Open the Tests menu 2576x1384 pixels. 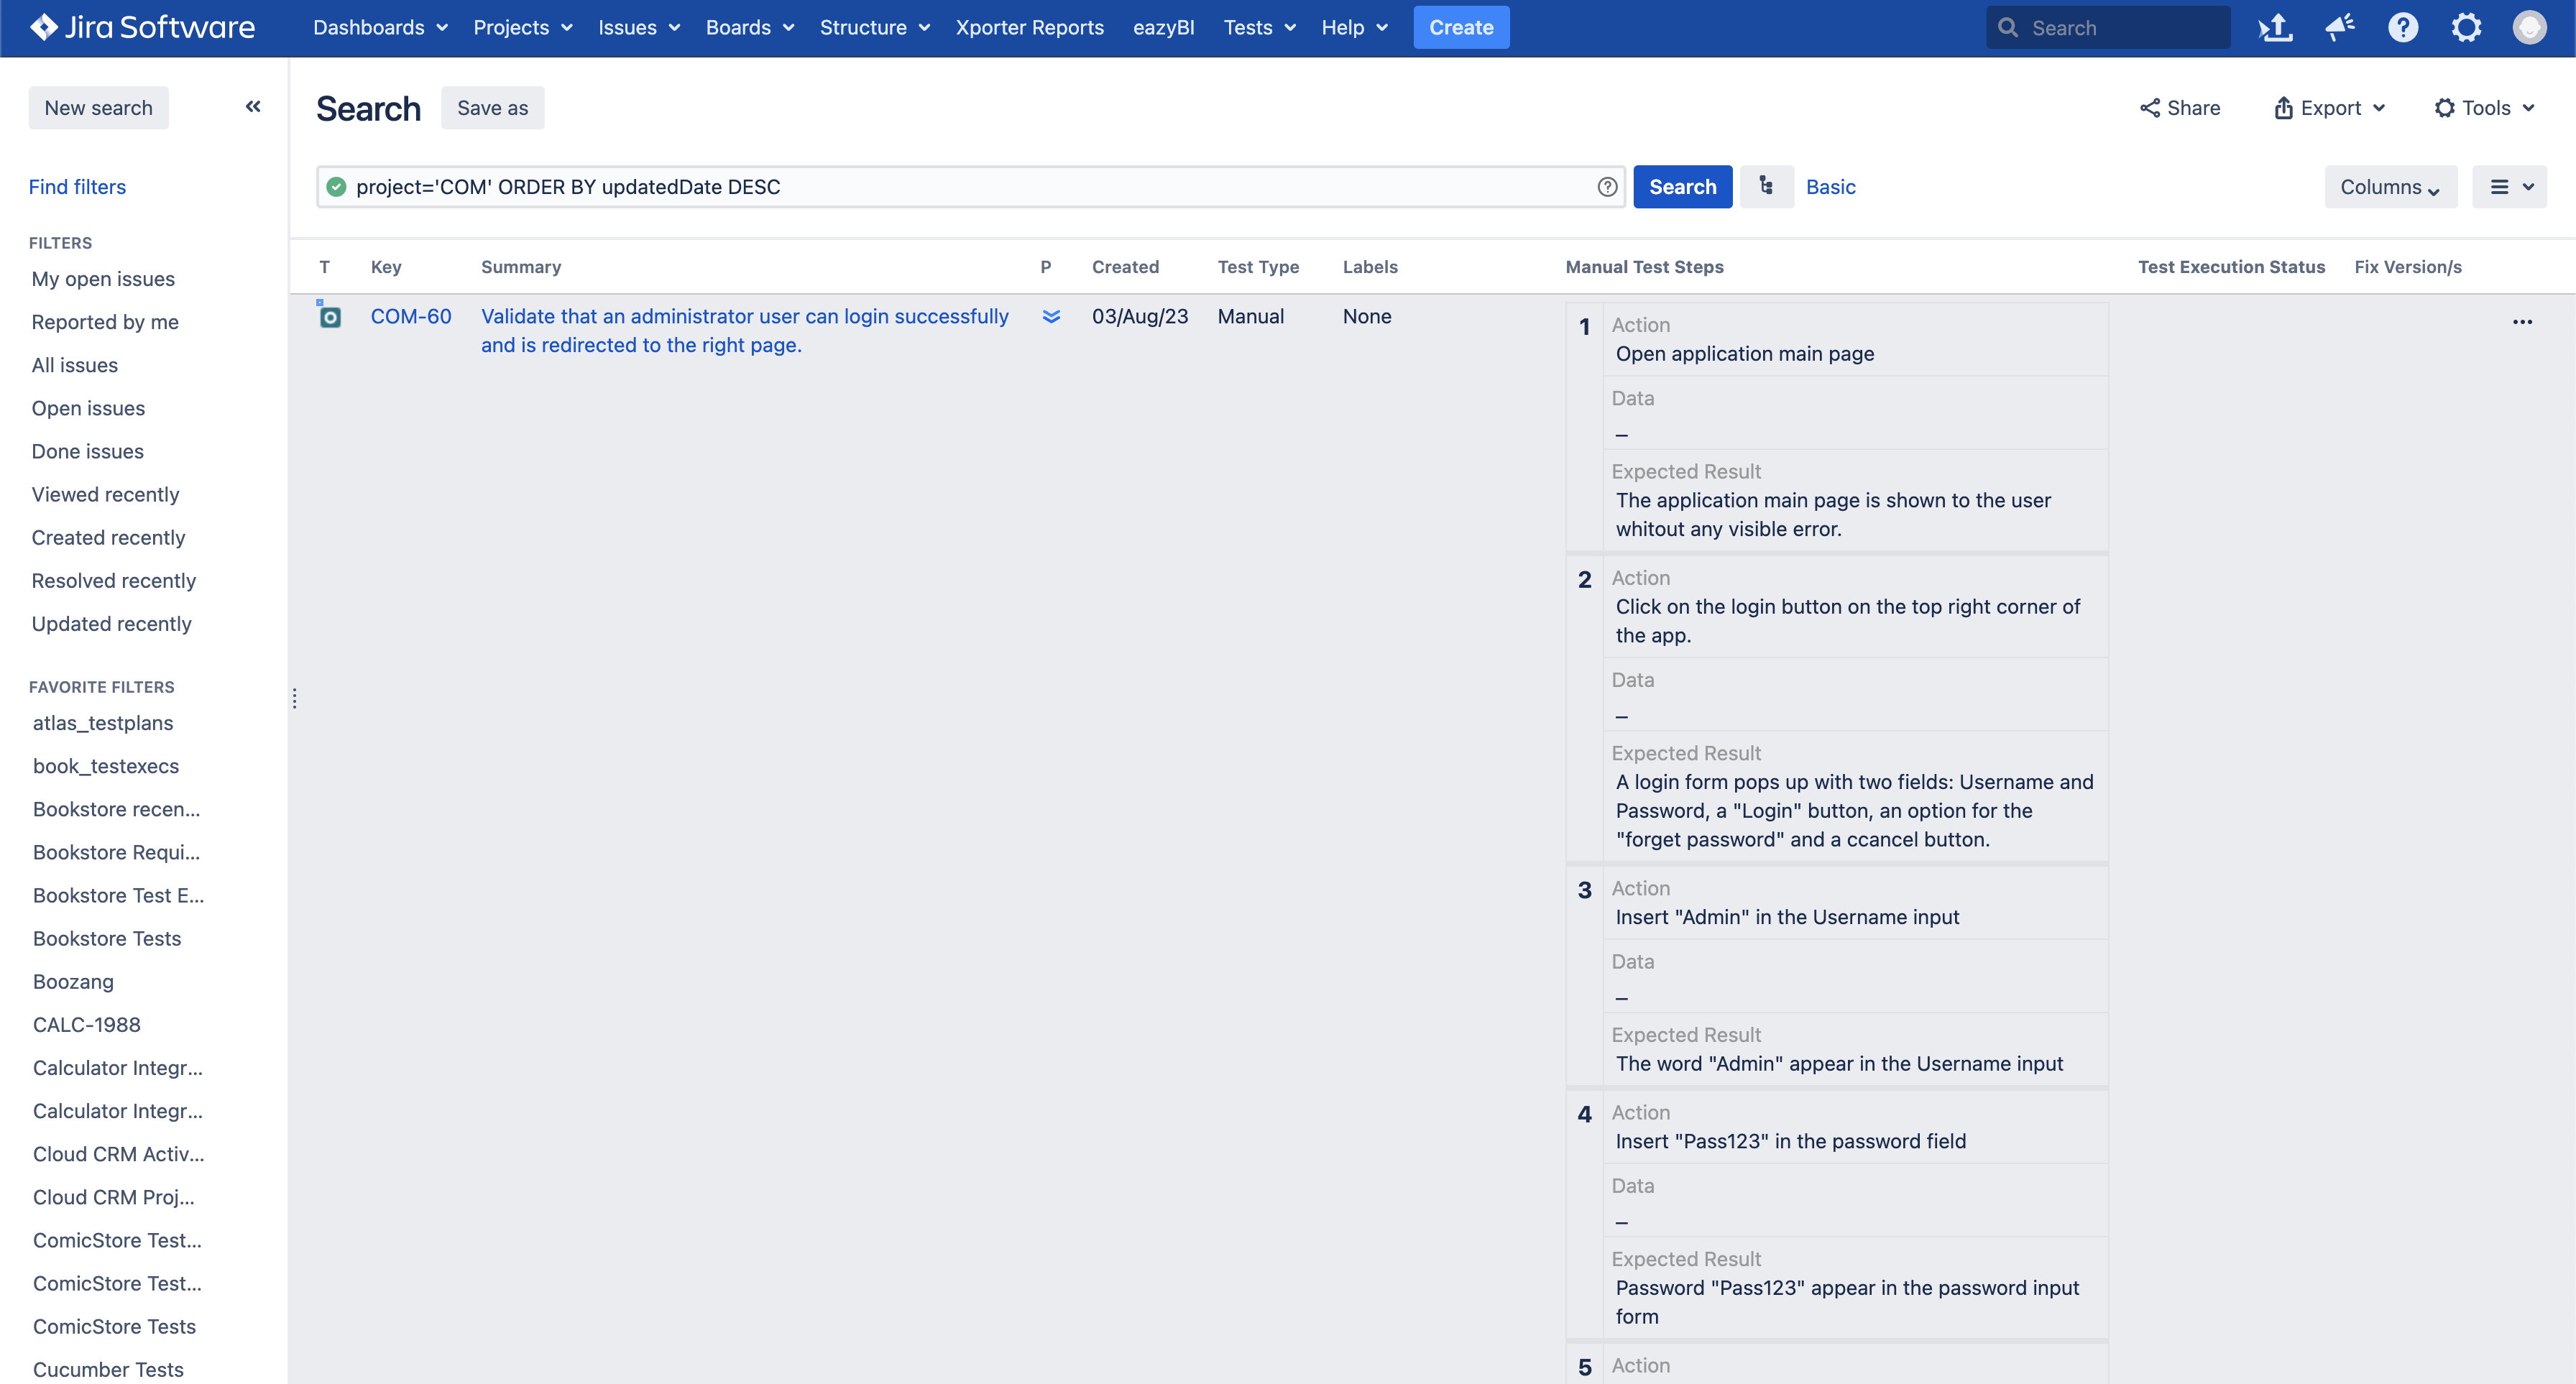tap(1259, 27)
